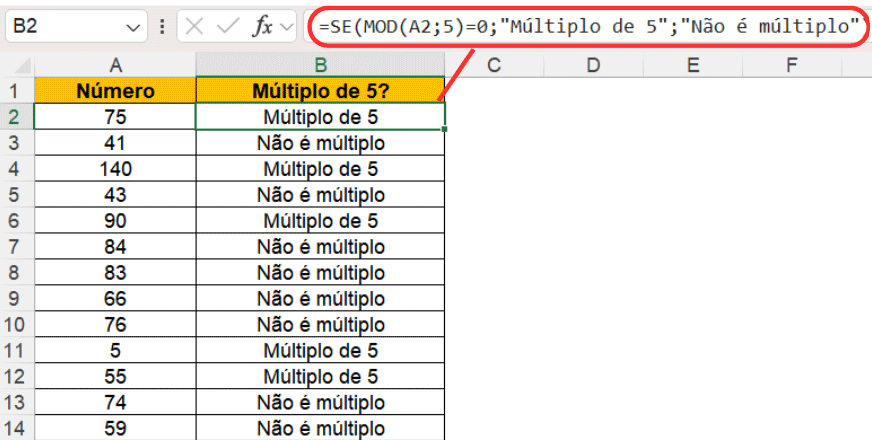Select row 1 header

pos(17,91)
